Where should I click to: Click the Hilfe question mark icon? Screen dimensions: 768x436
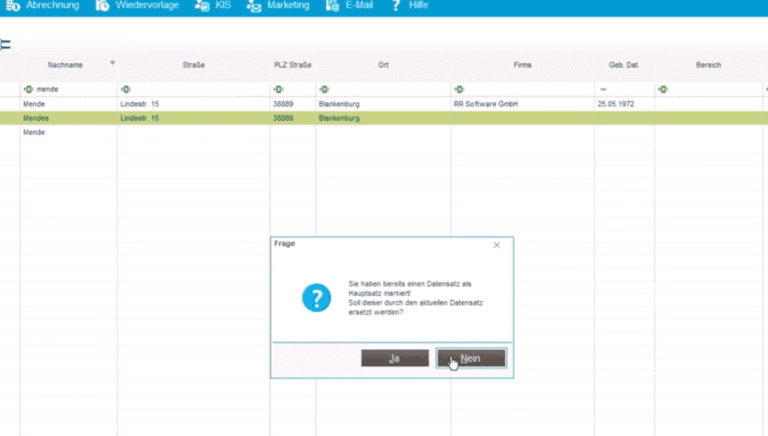[x=396, y=5]
